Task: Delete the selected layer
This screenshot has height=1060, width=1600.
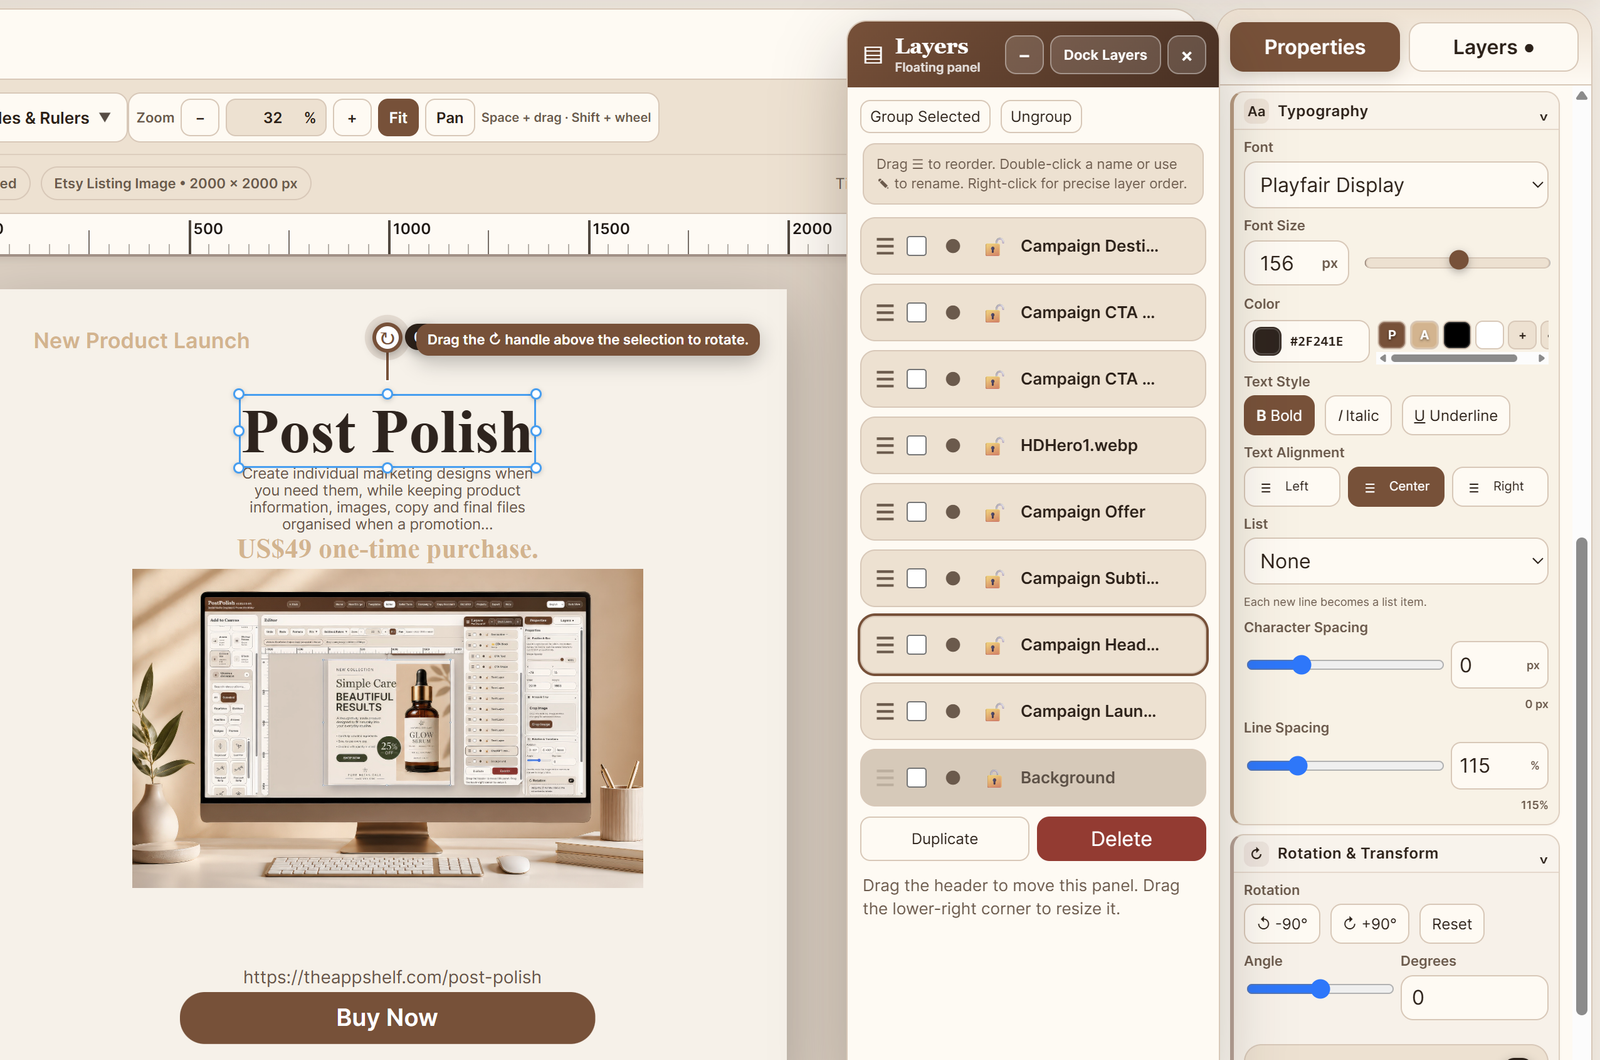Action: pos(1121,839)
